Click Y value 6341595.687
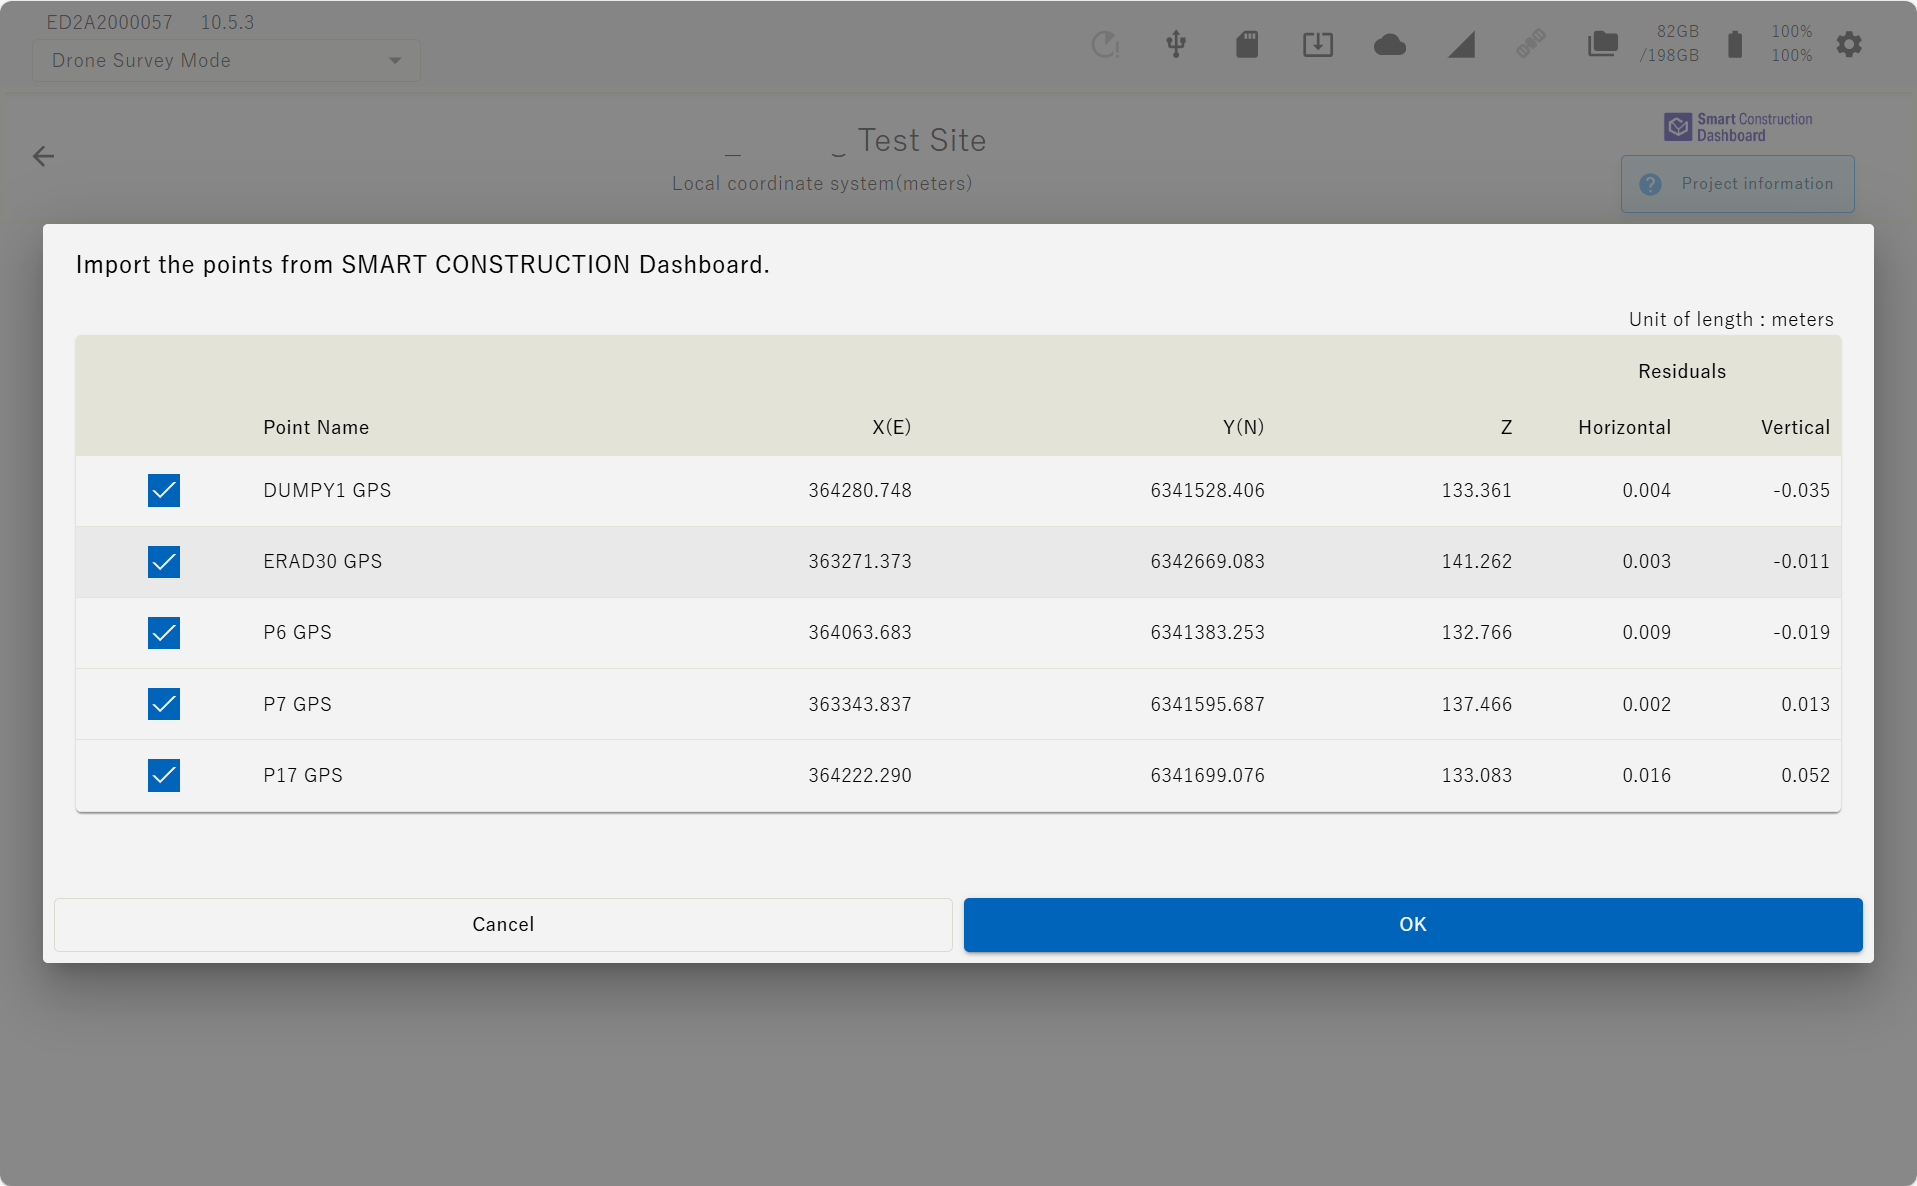The width and height of the screenshot is (1917, 1186). [x=1208, y=704]
